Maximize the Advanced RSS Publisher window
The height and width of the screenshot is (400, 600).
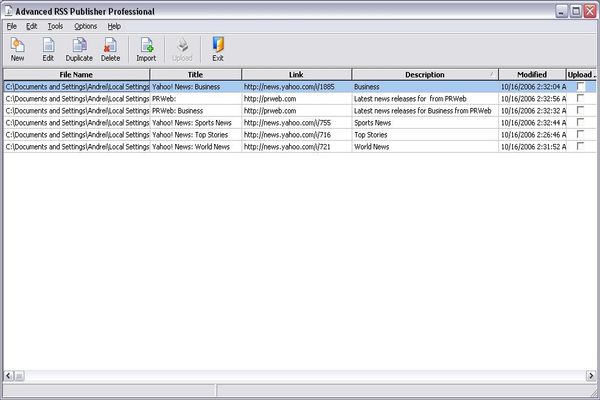tap(576, 11)
